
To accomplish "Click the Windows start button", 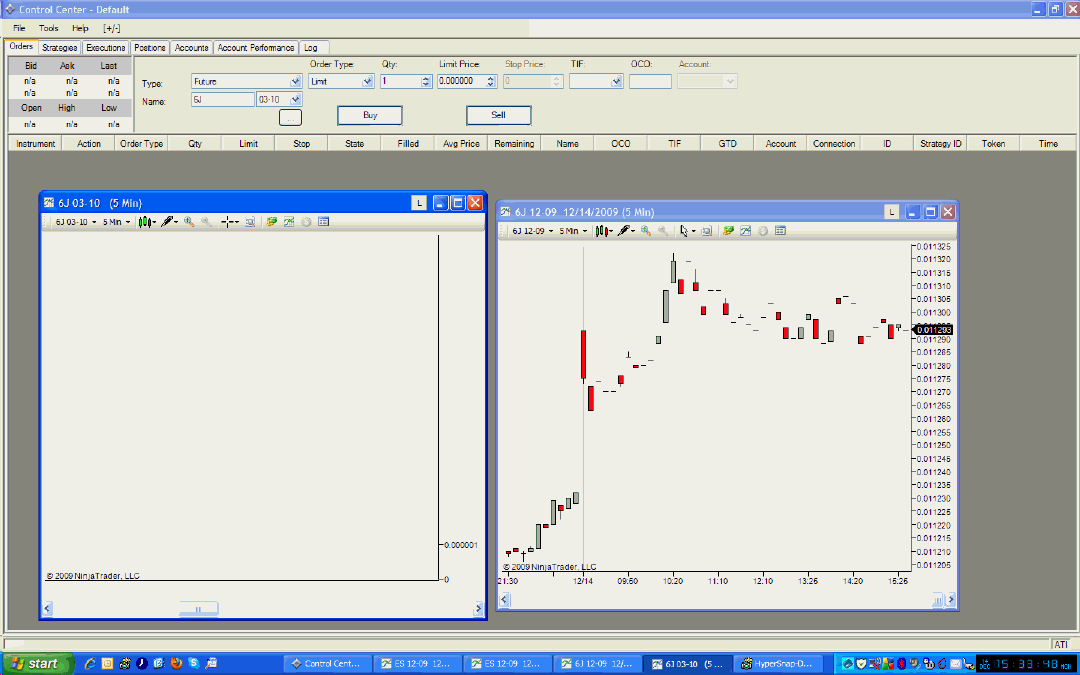I will pyautogui.click(x=37, y=664).
